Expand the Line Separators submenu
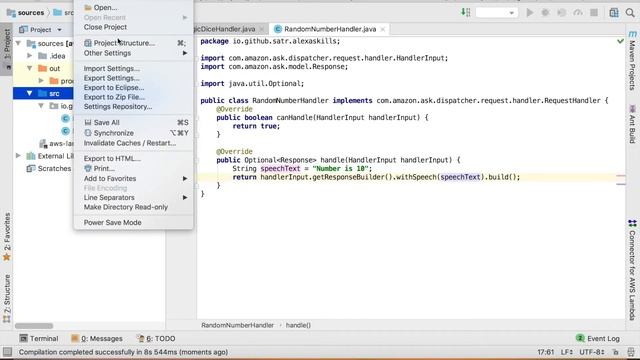The image size is (640, 360). pyautogui.click(x=133, y=198)
